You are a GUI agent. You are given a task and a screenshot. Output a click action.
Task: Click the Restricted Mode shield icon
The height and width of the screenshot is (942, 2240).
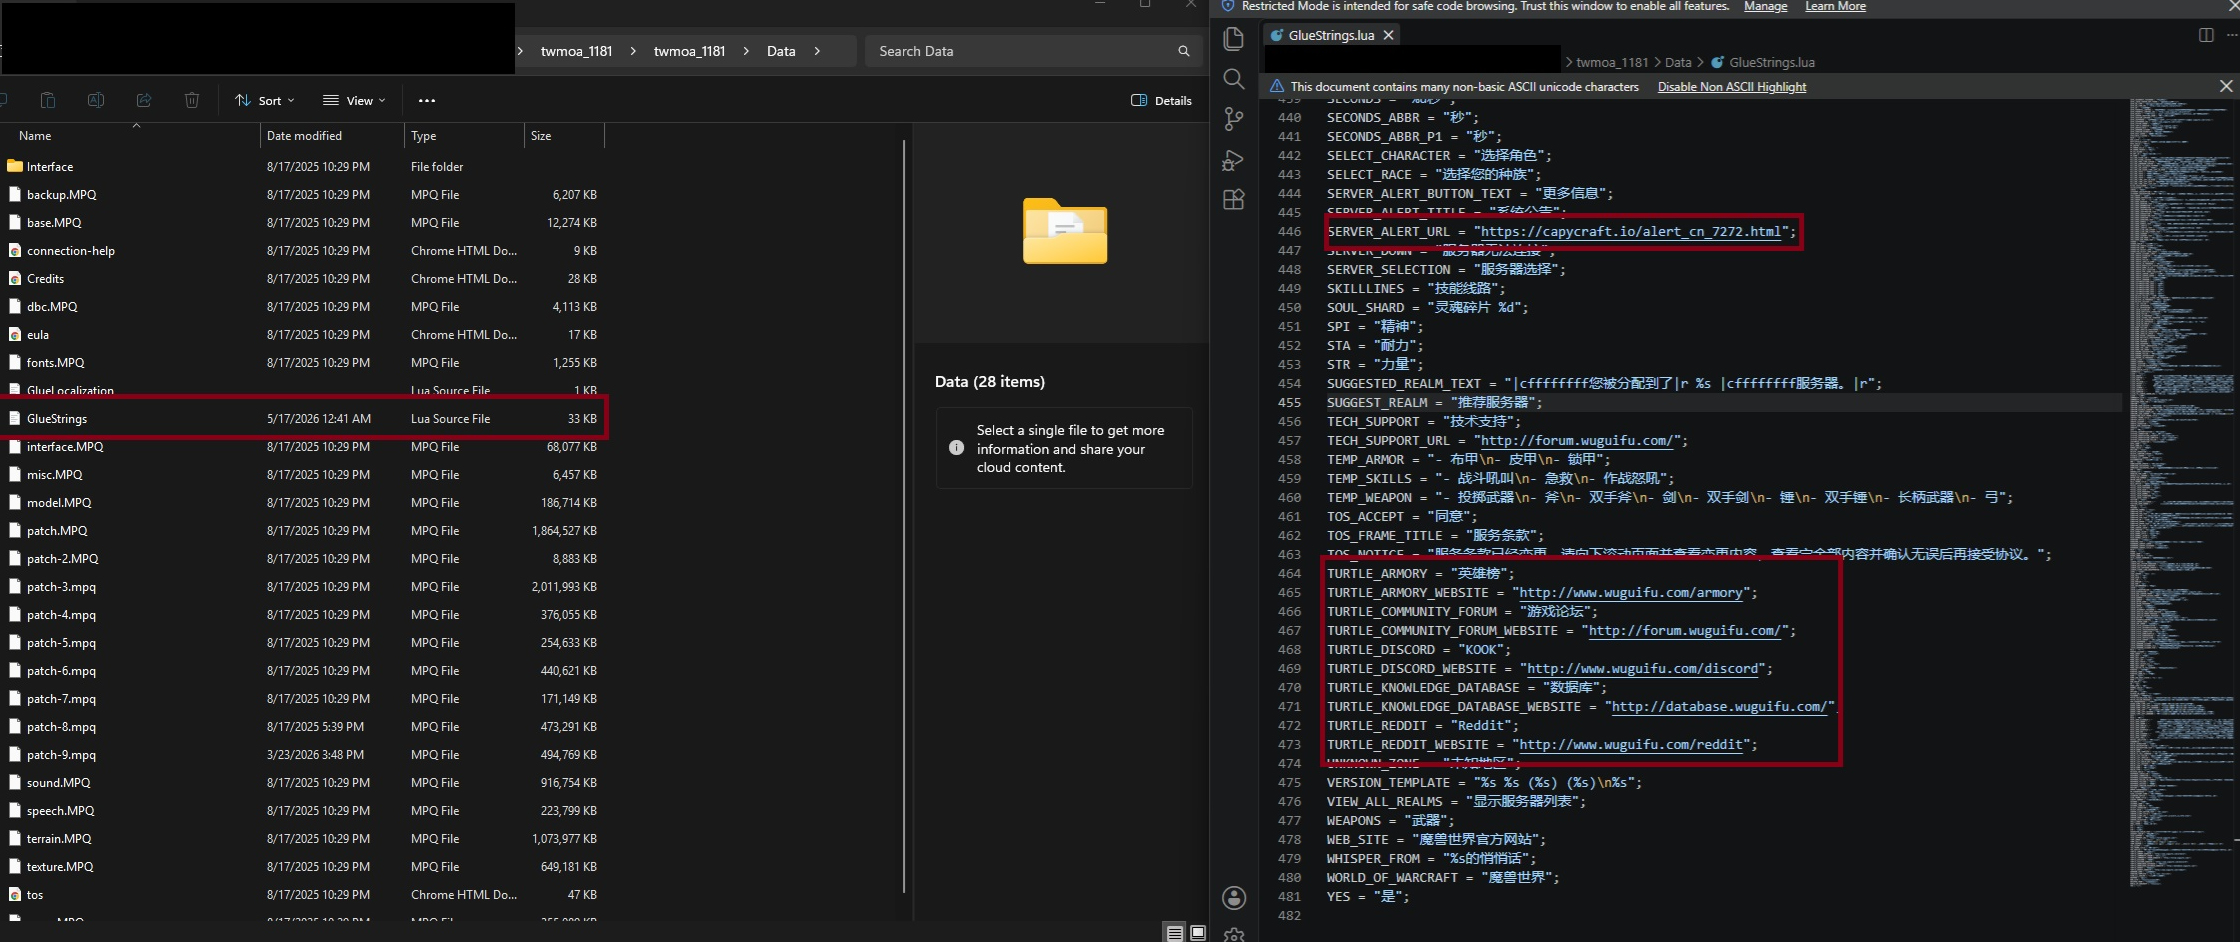(1228, 6)
